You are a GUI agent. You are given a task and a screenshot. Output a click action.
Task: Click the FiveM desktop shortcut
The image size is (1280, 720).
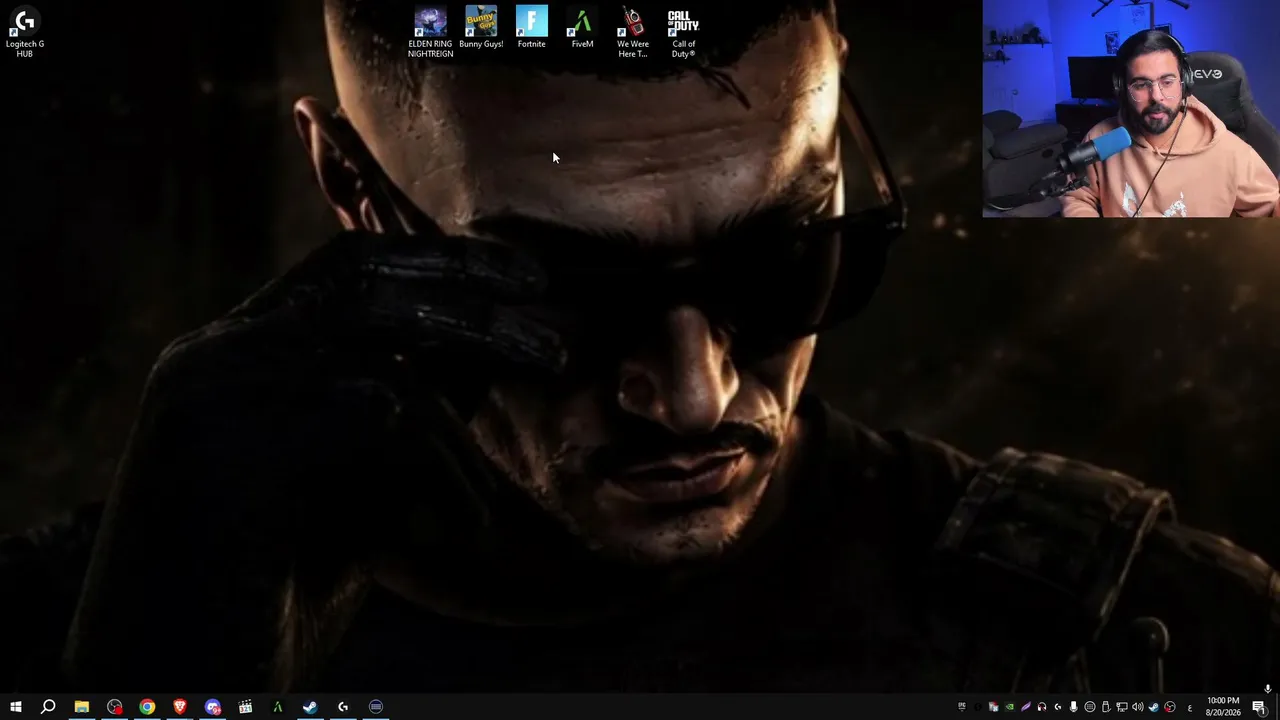(582, 28)
